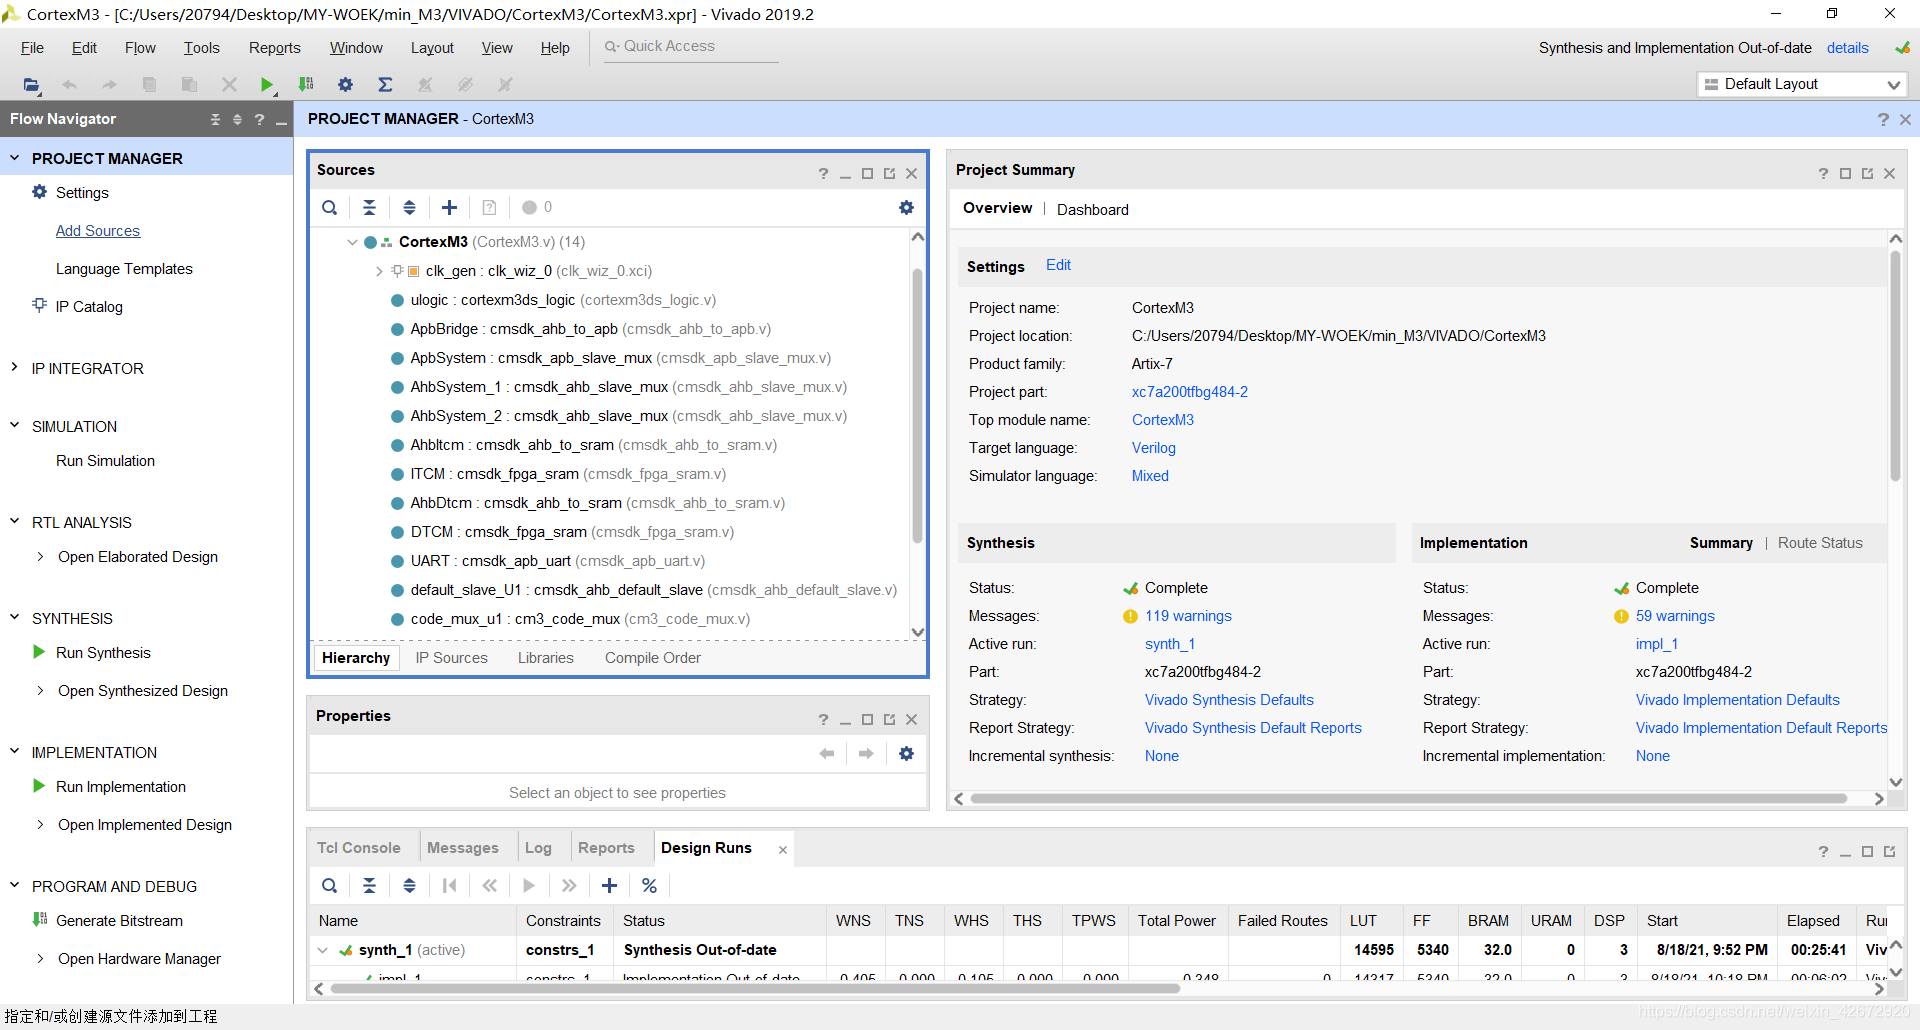The height and width of the screenshot is (1030, 1920).
Task: Click Project Summary horizontal scrollbar
Action: (x=1408, y=799)
